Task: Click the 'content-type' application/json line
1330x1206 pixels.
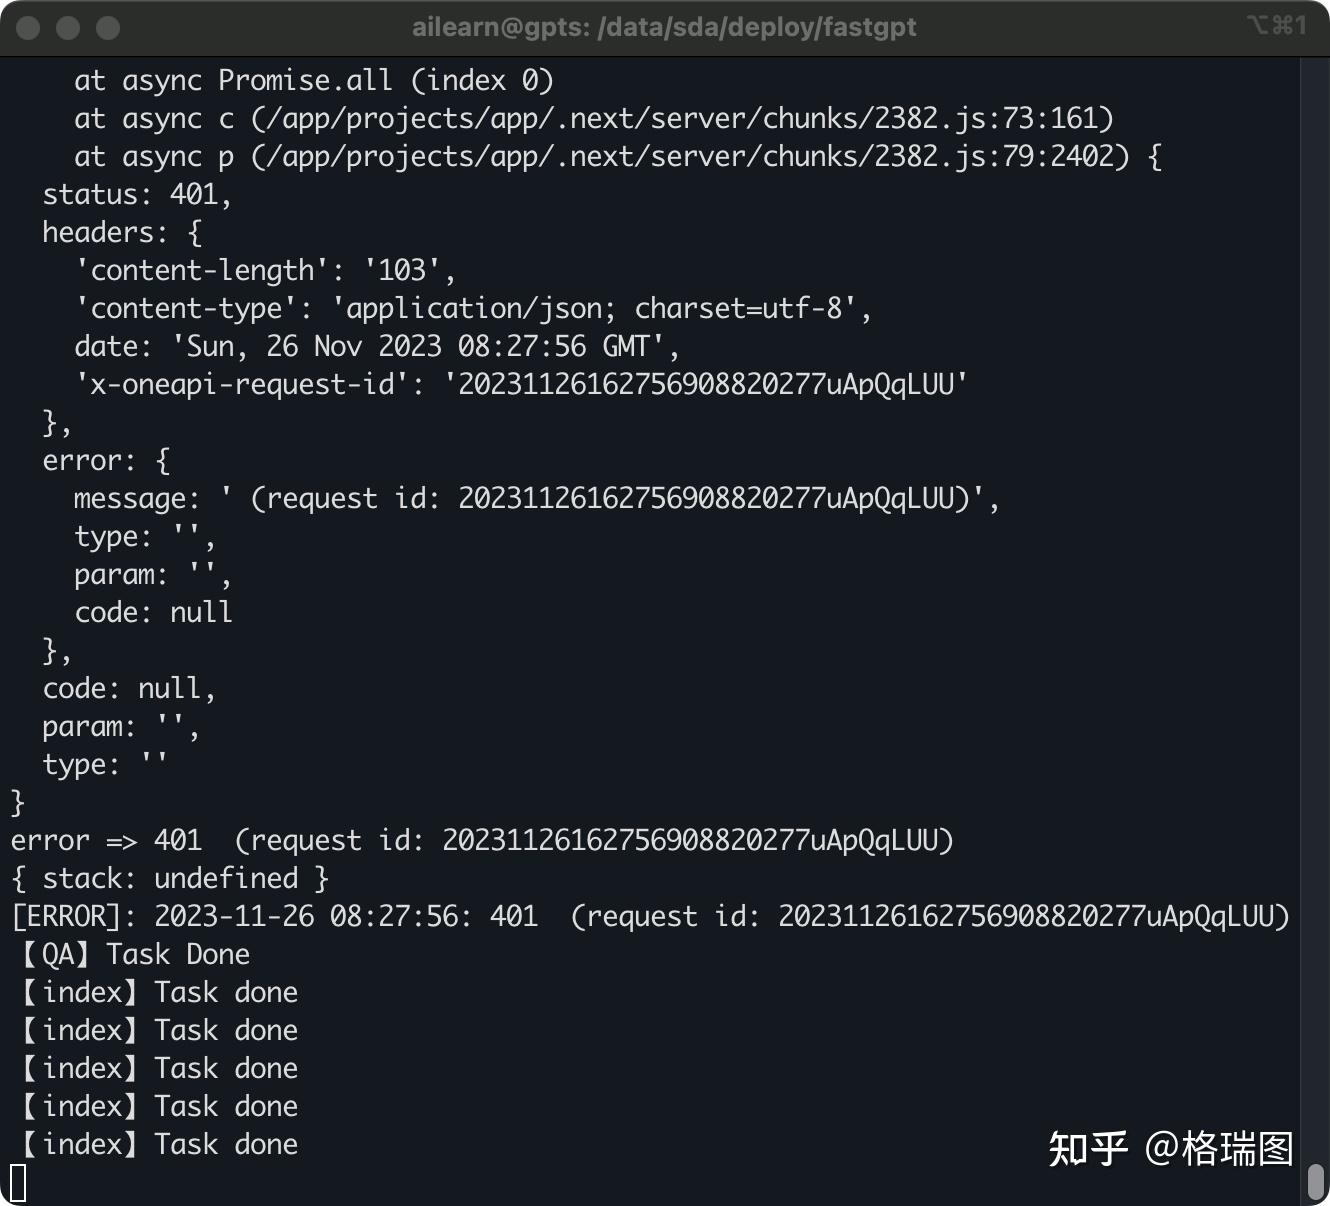Action: tap(473, 308)
